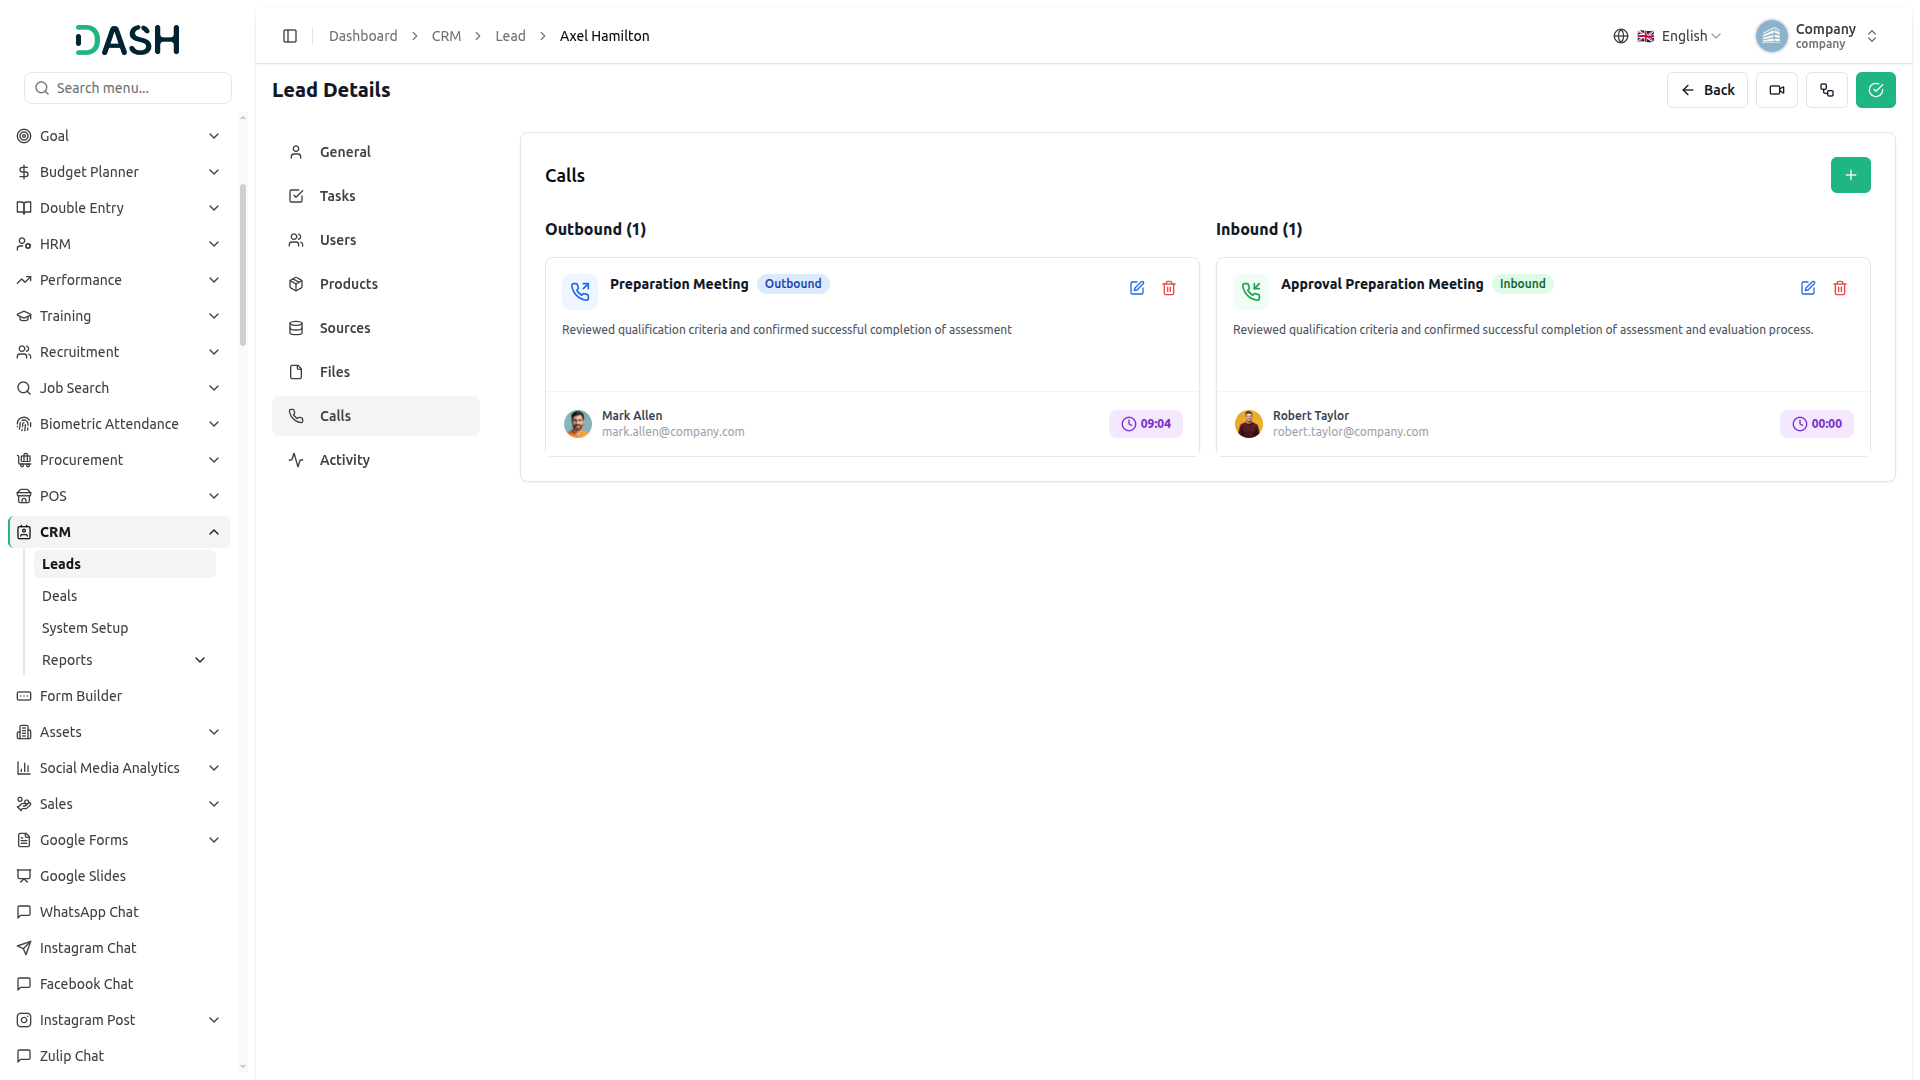
Task: Open the Products tab
Action: 376,284
